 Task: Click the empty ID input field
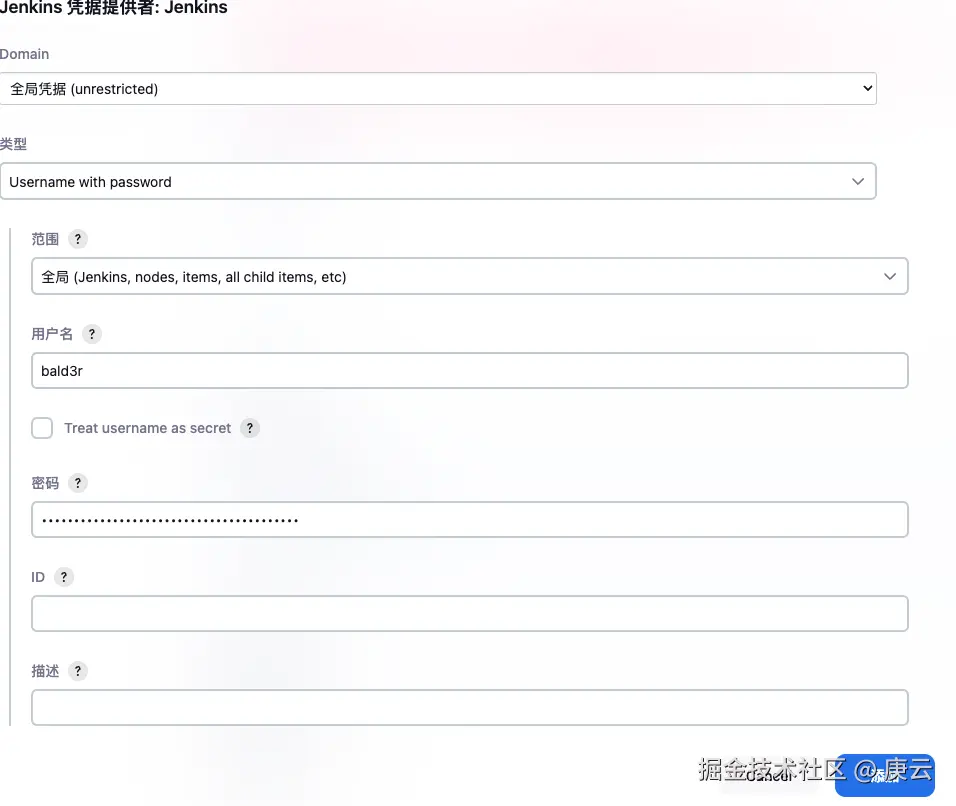pos(469,613)
